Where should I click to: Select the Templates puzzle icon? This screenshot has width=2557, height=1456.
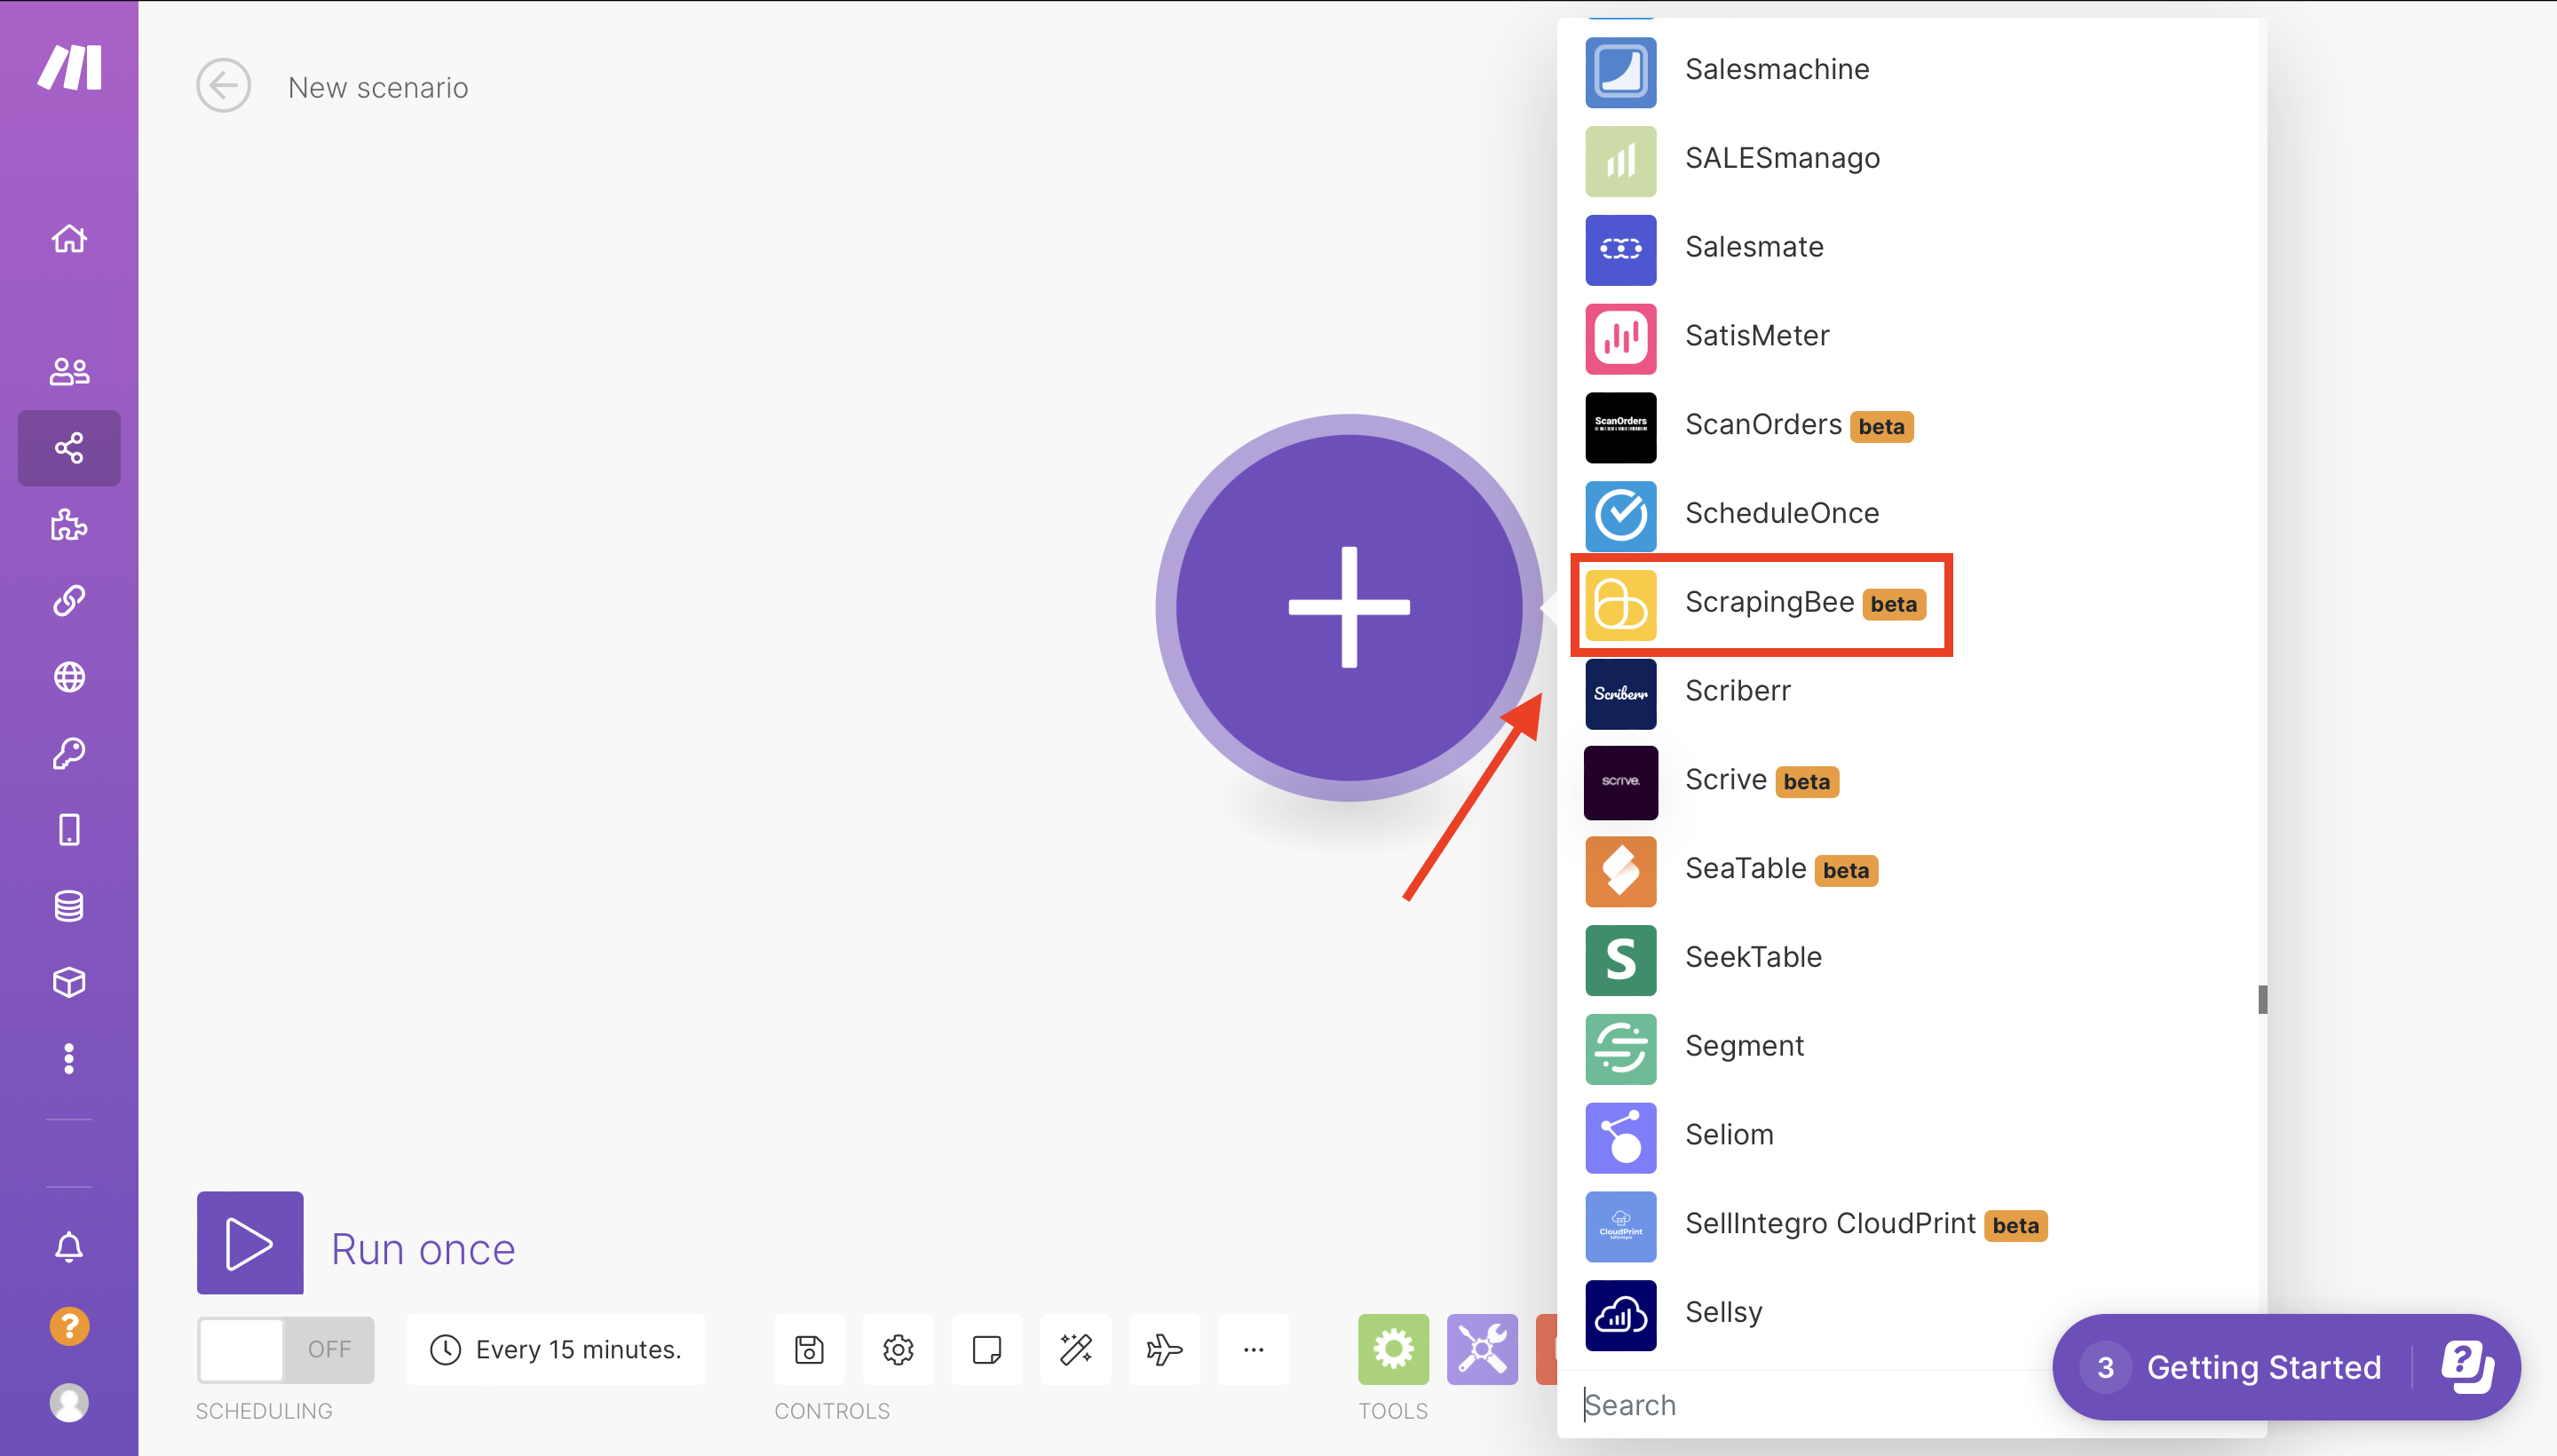click(68, 525)
